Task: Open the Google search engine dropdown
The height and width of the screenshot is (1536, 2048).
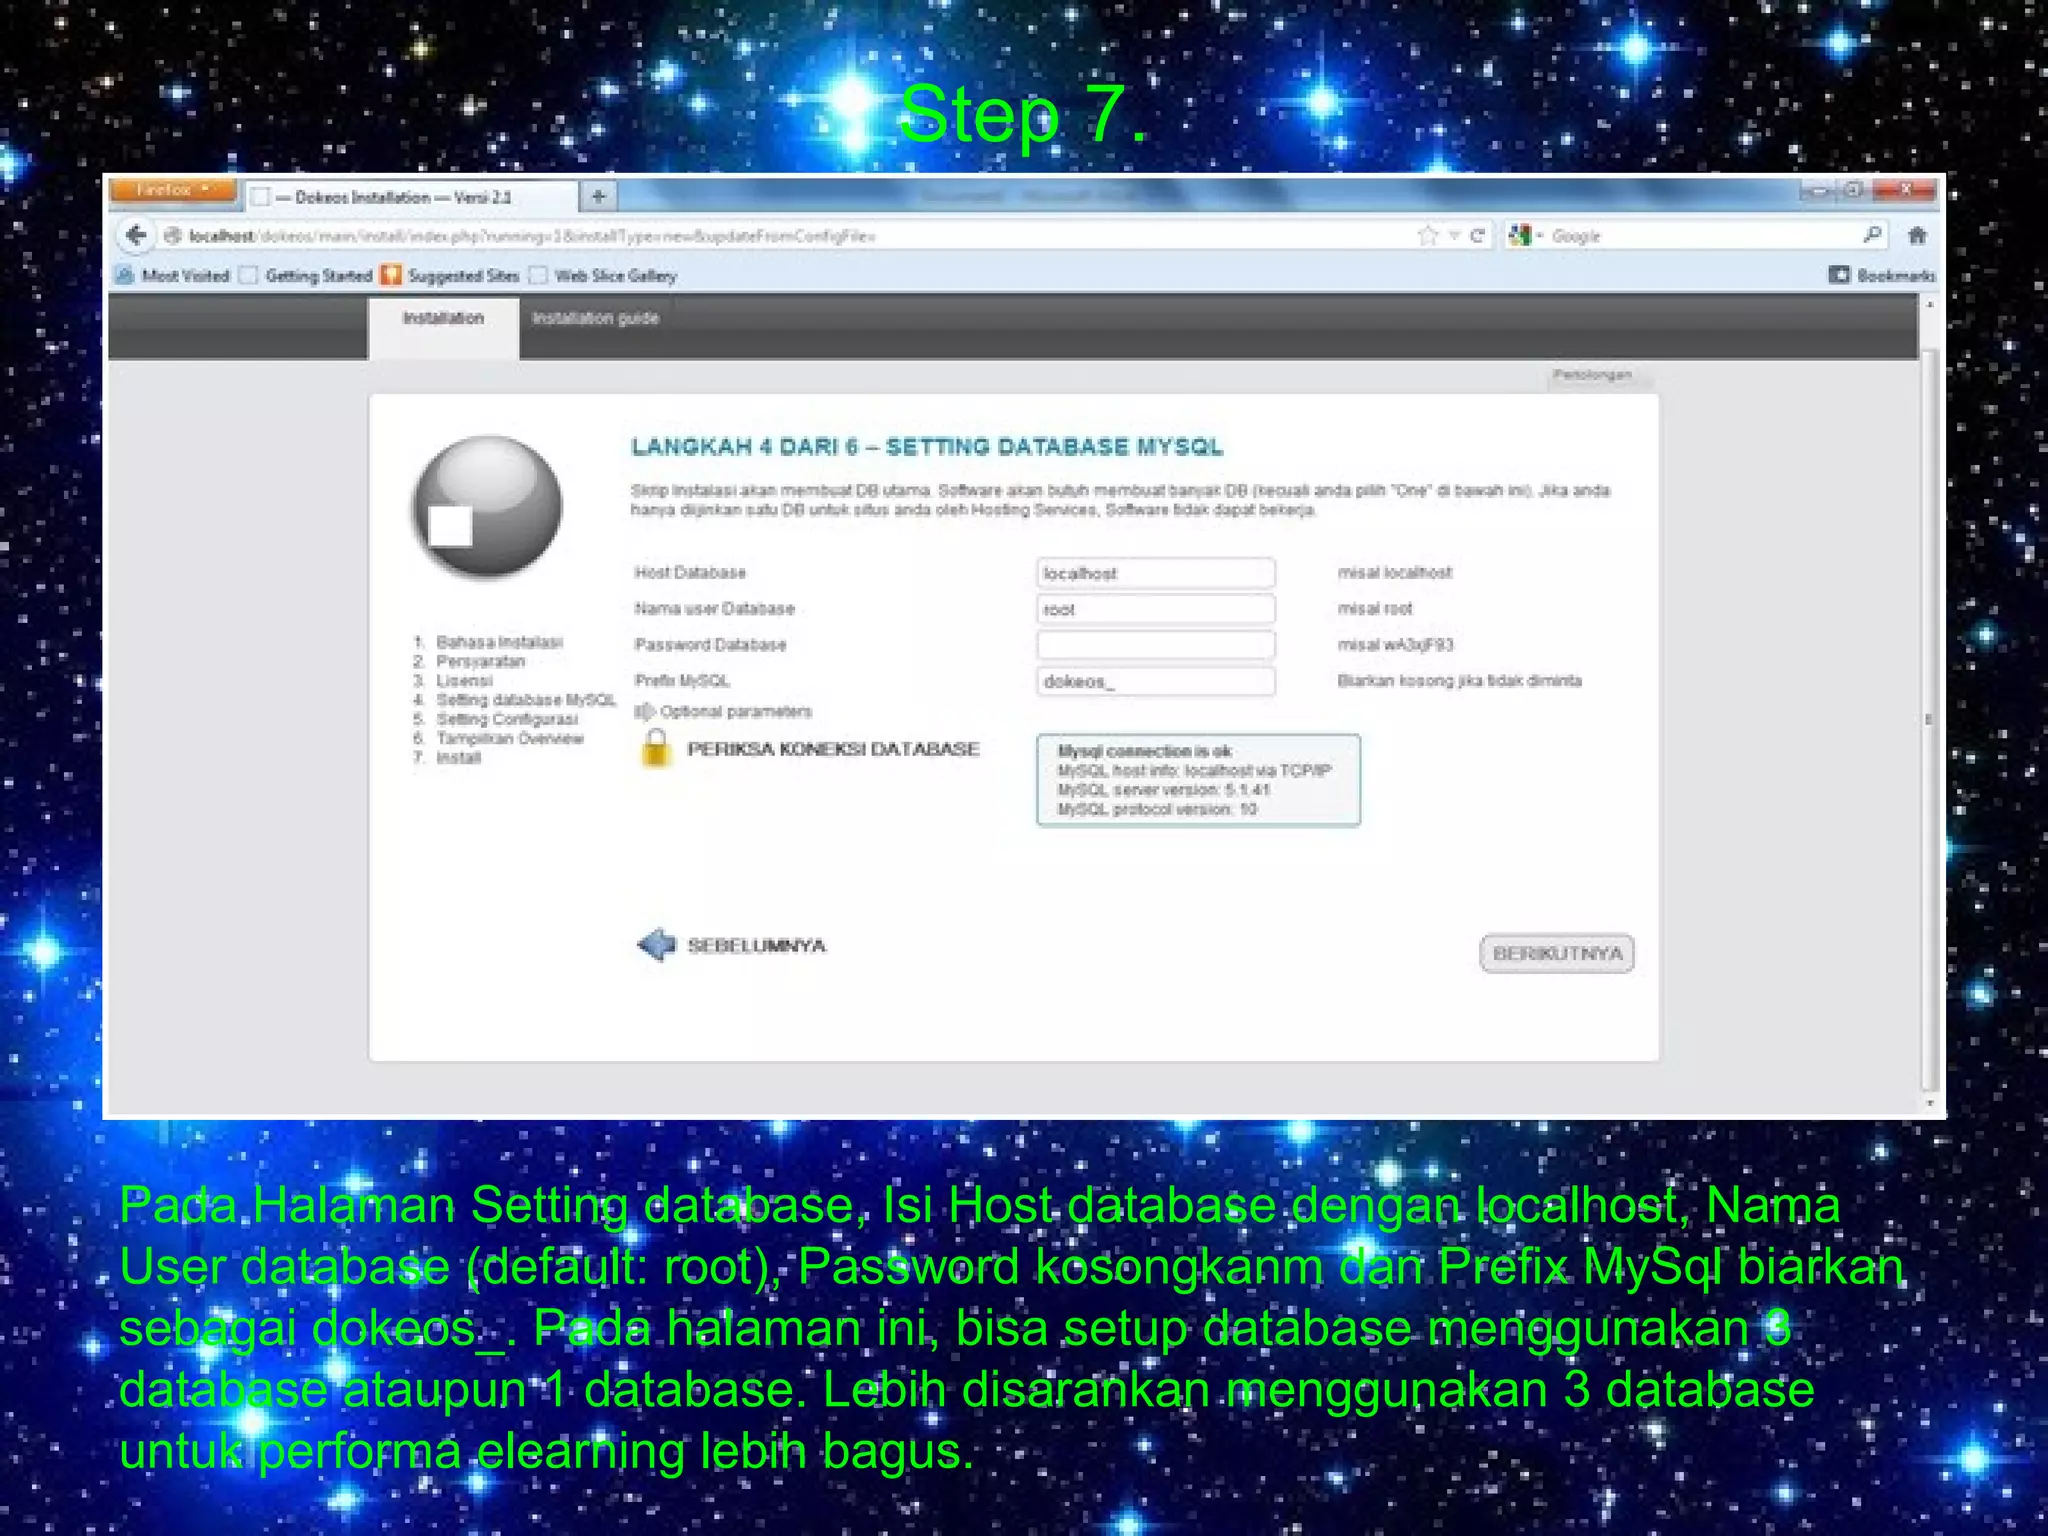Action: 1526,236
